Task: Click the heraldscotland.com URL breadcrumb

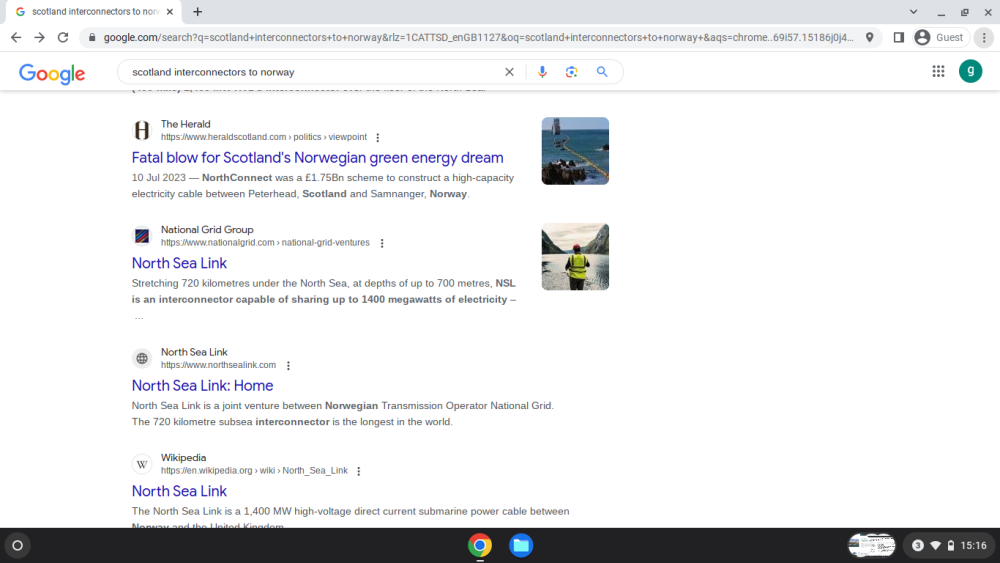Action: coord(263,137)
